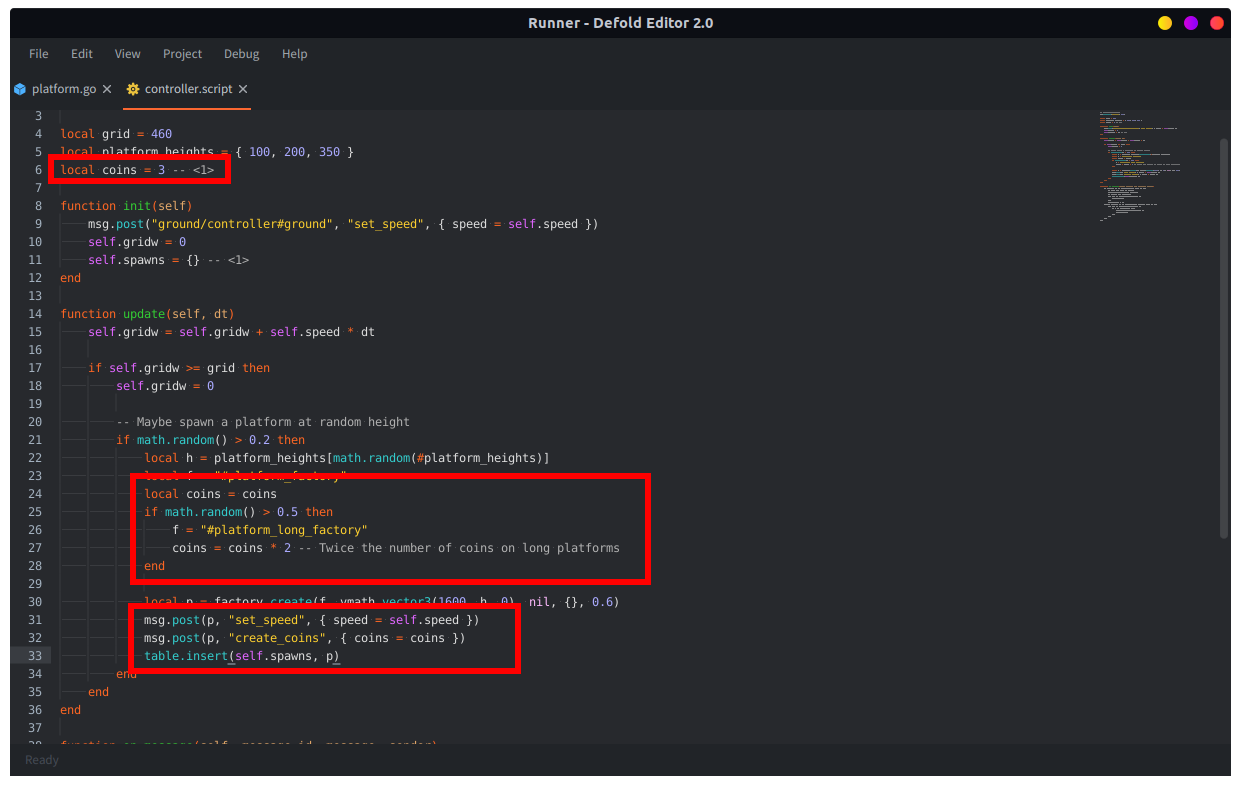Click the yellow minimize window button
Image resolution: width=1241 pixels, height=786 pixels.
coord(1165,23)
